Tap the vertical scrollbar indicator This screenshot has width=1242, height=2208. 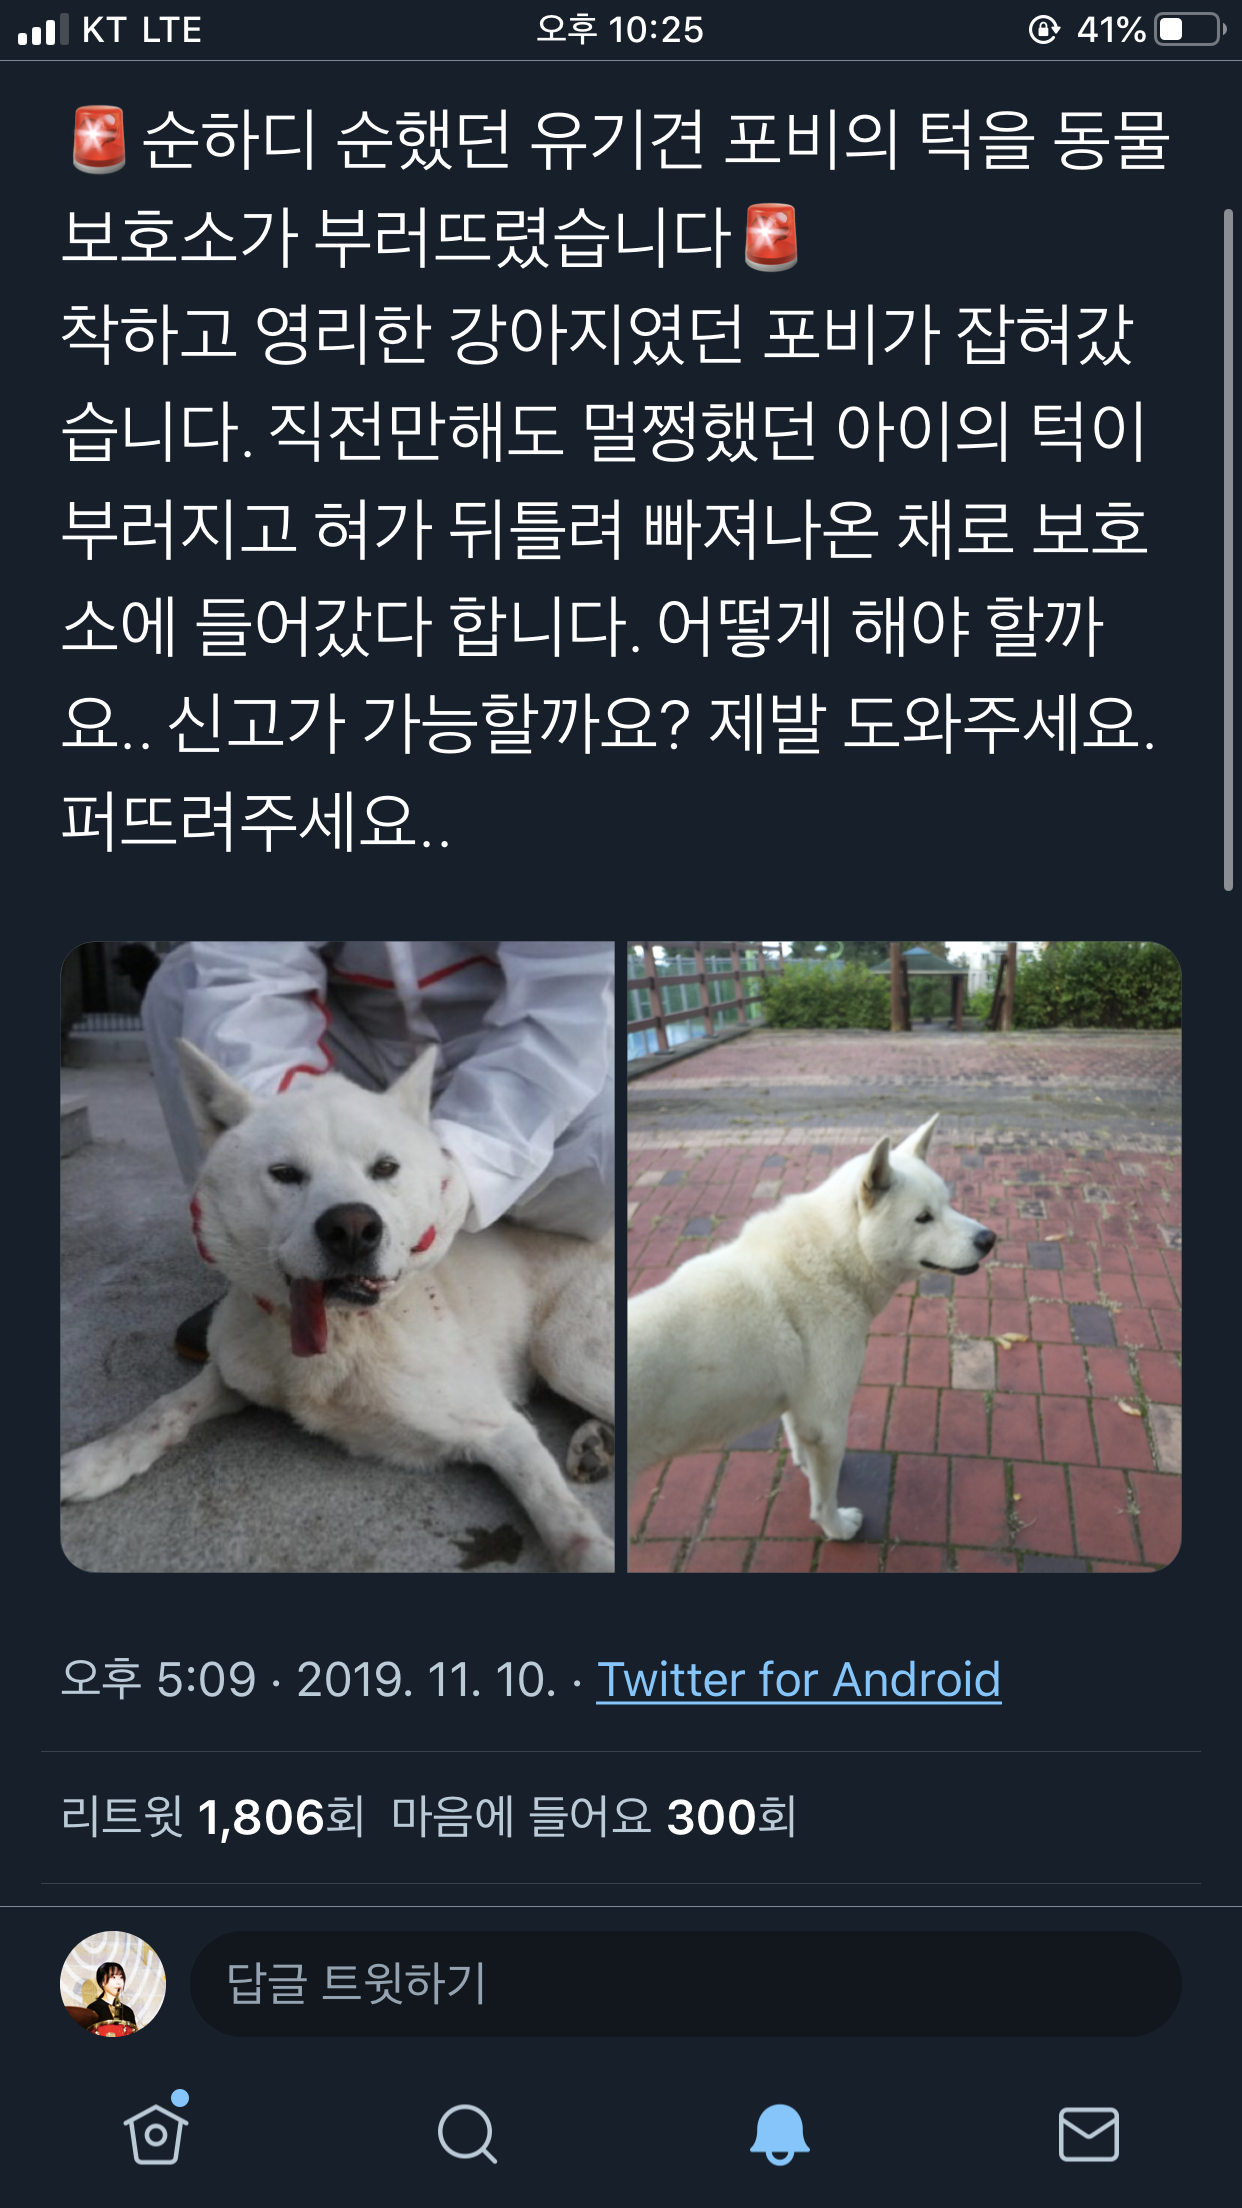pyautogui.click(x=1229, y=549)
